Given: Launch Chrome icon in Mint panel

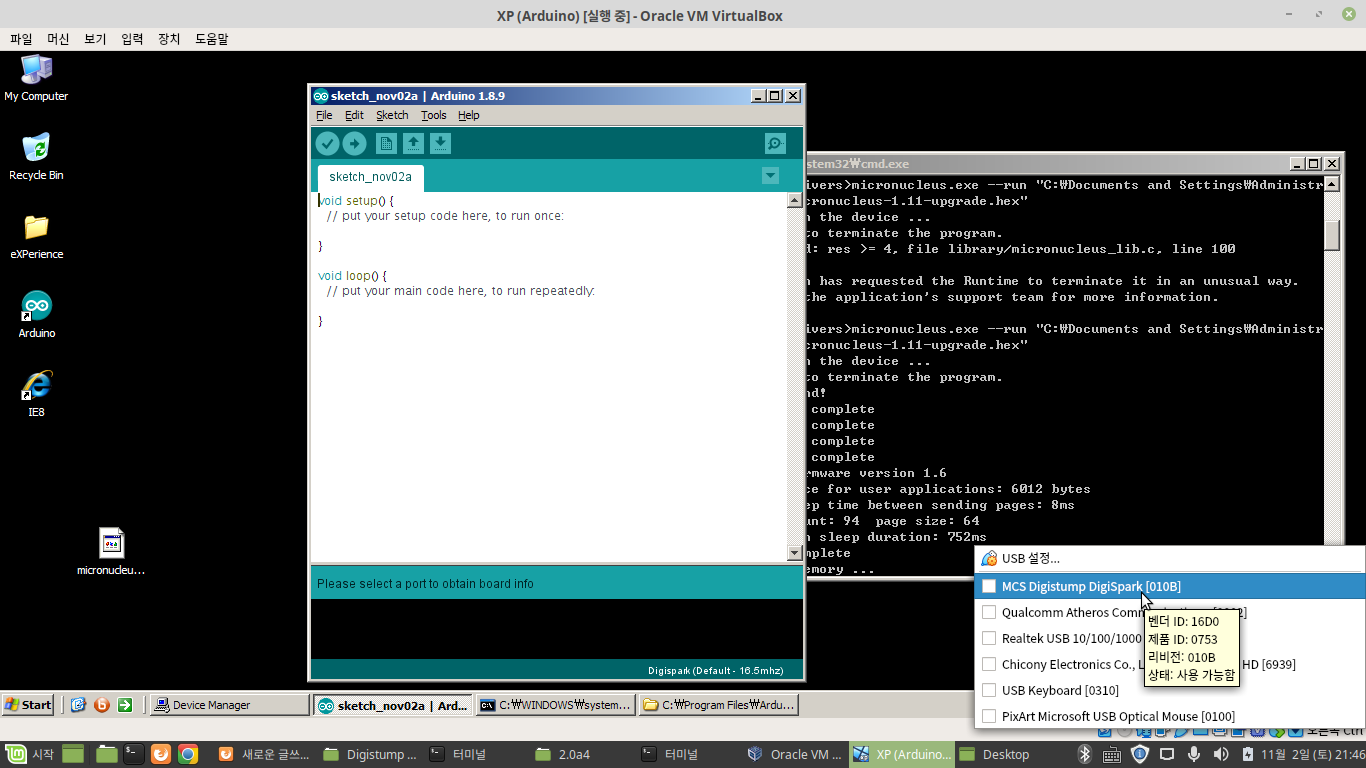Looking at the screenshot, I should (188, 754).
